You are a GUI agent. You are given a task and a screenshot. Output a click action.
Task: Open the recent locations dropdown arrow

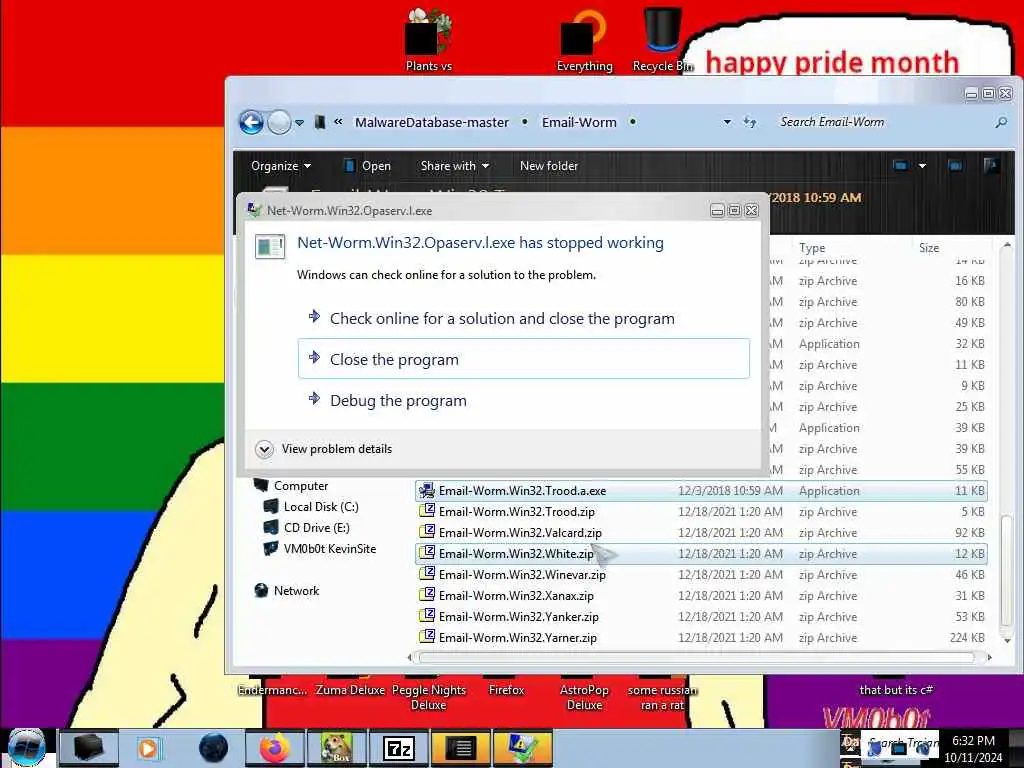click(x=299, y=123)
